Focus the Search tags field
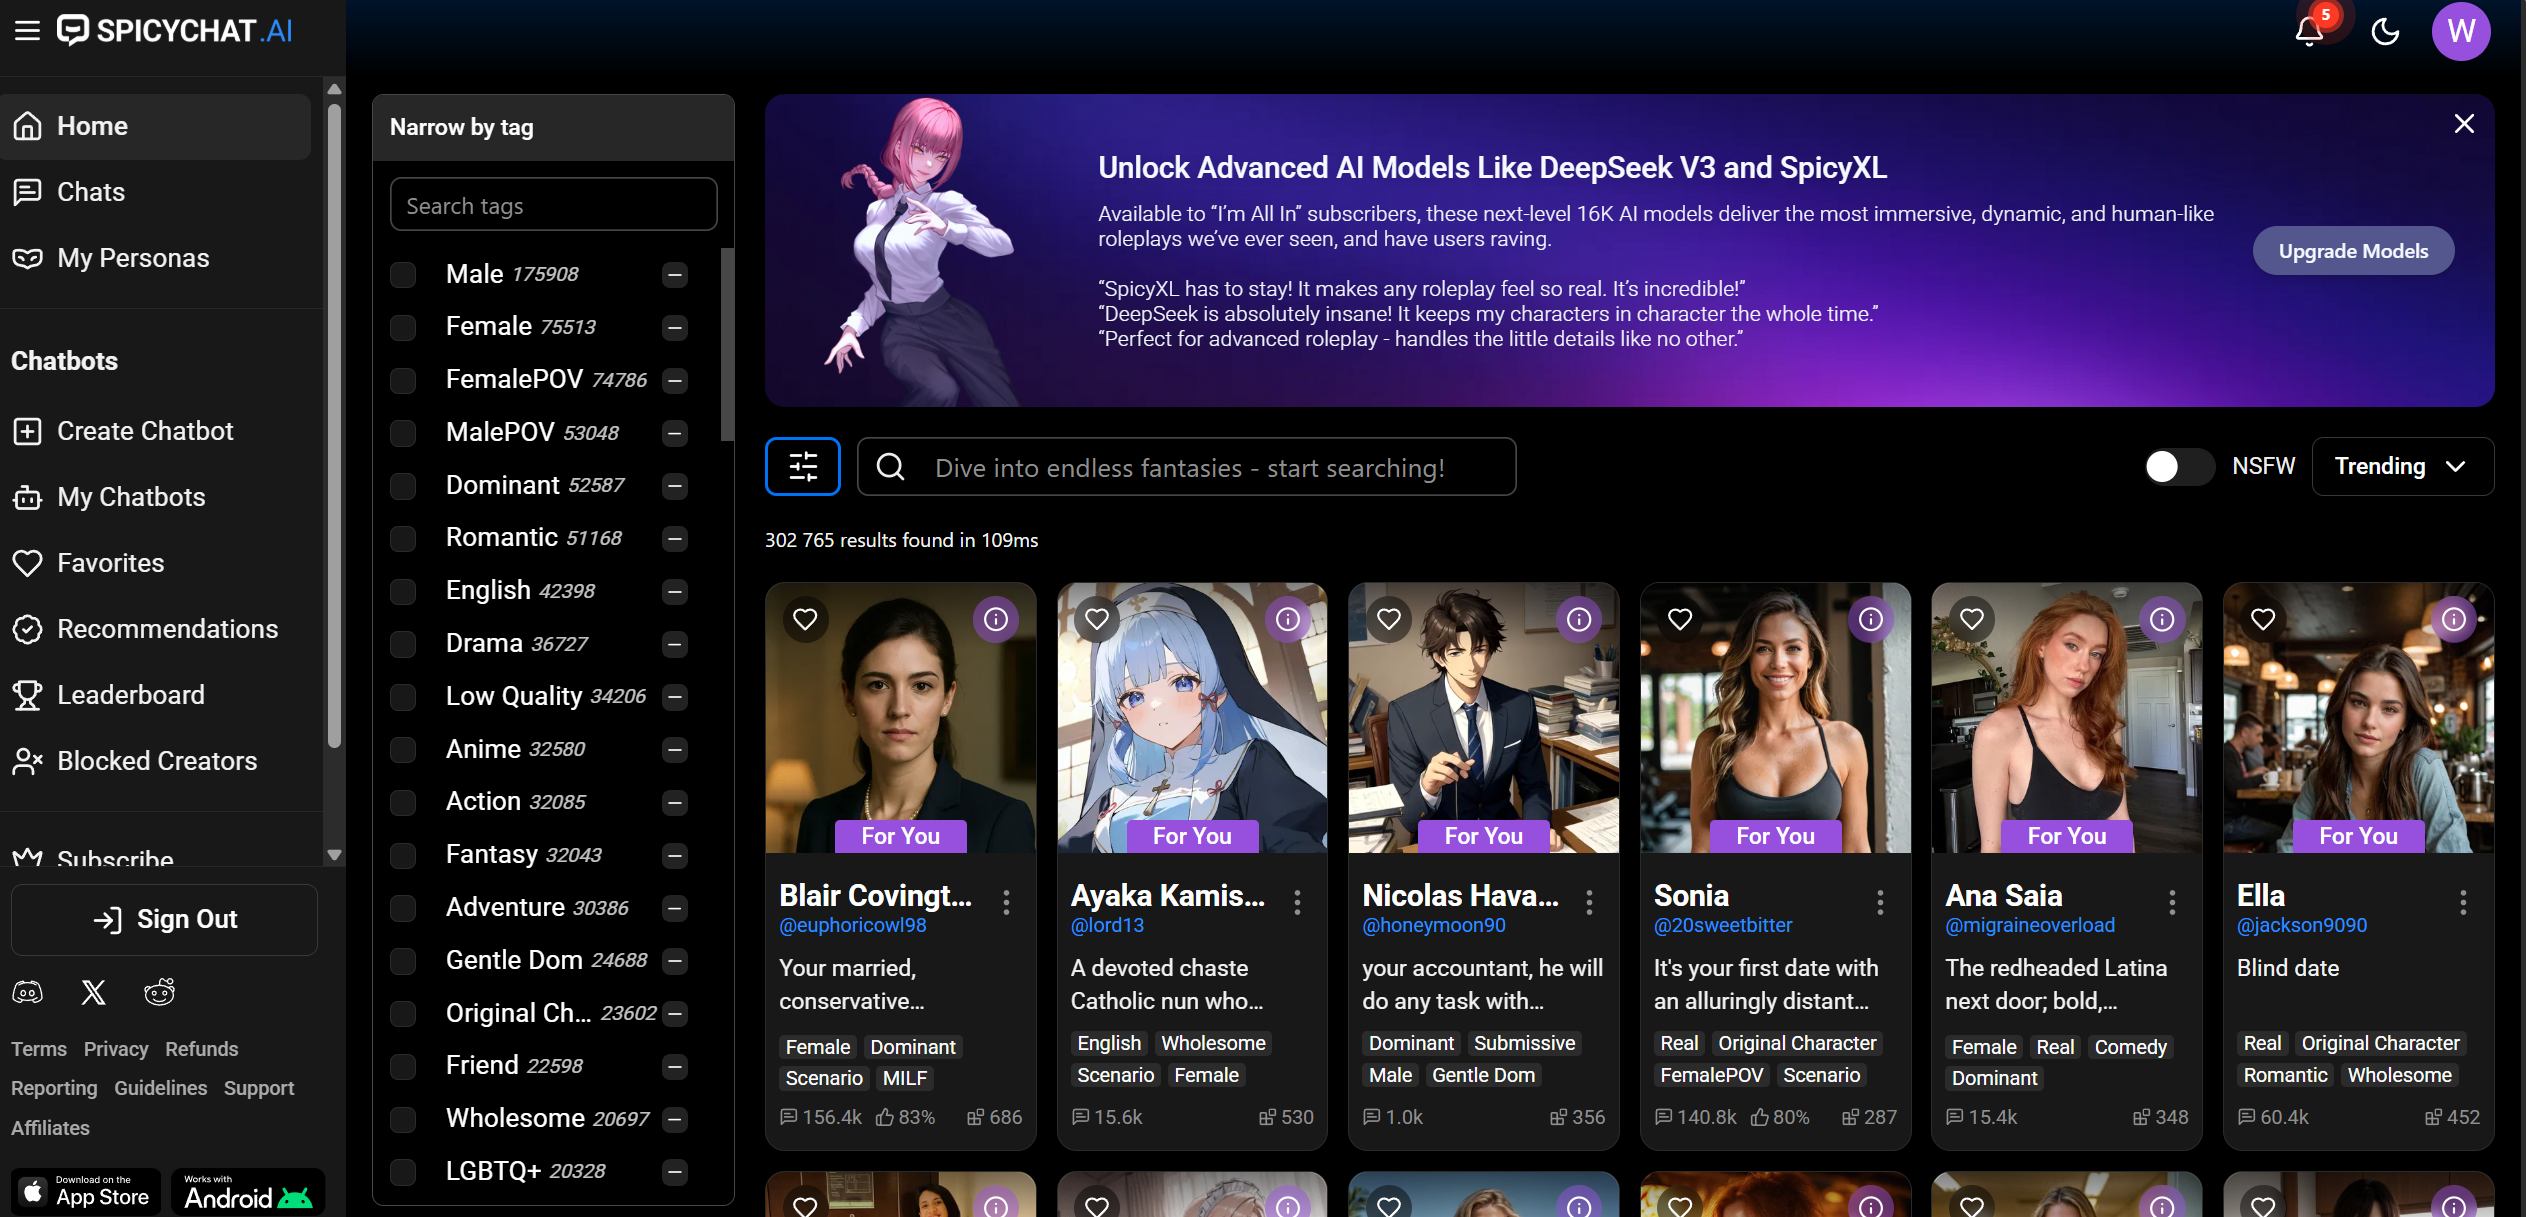Screen dimensions: 2526x1217 (x=553, y=205)
